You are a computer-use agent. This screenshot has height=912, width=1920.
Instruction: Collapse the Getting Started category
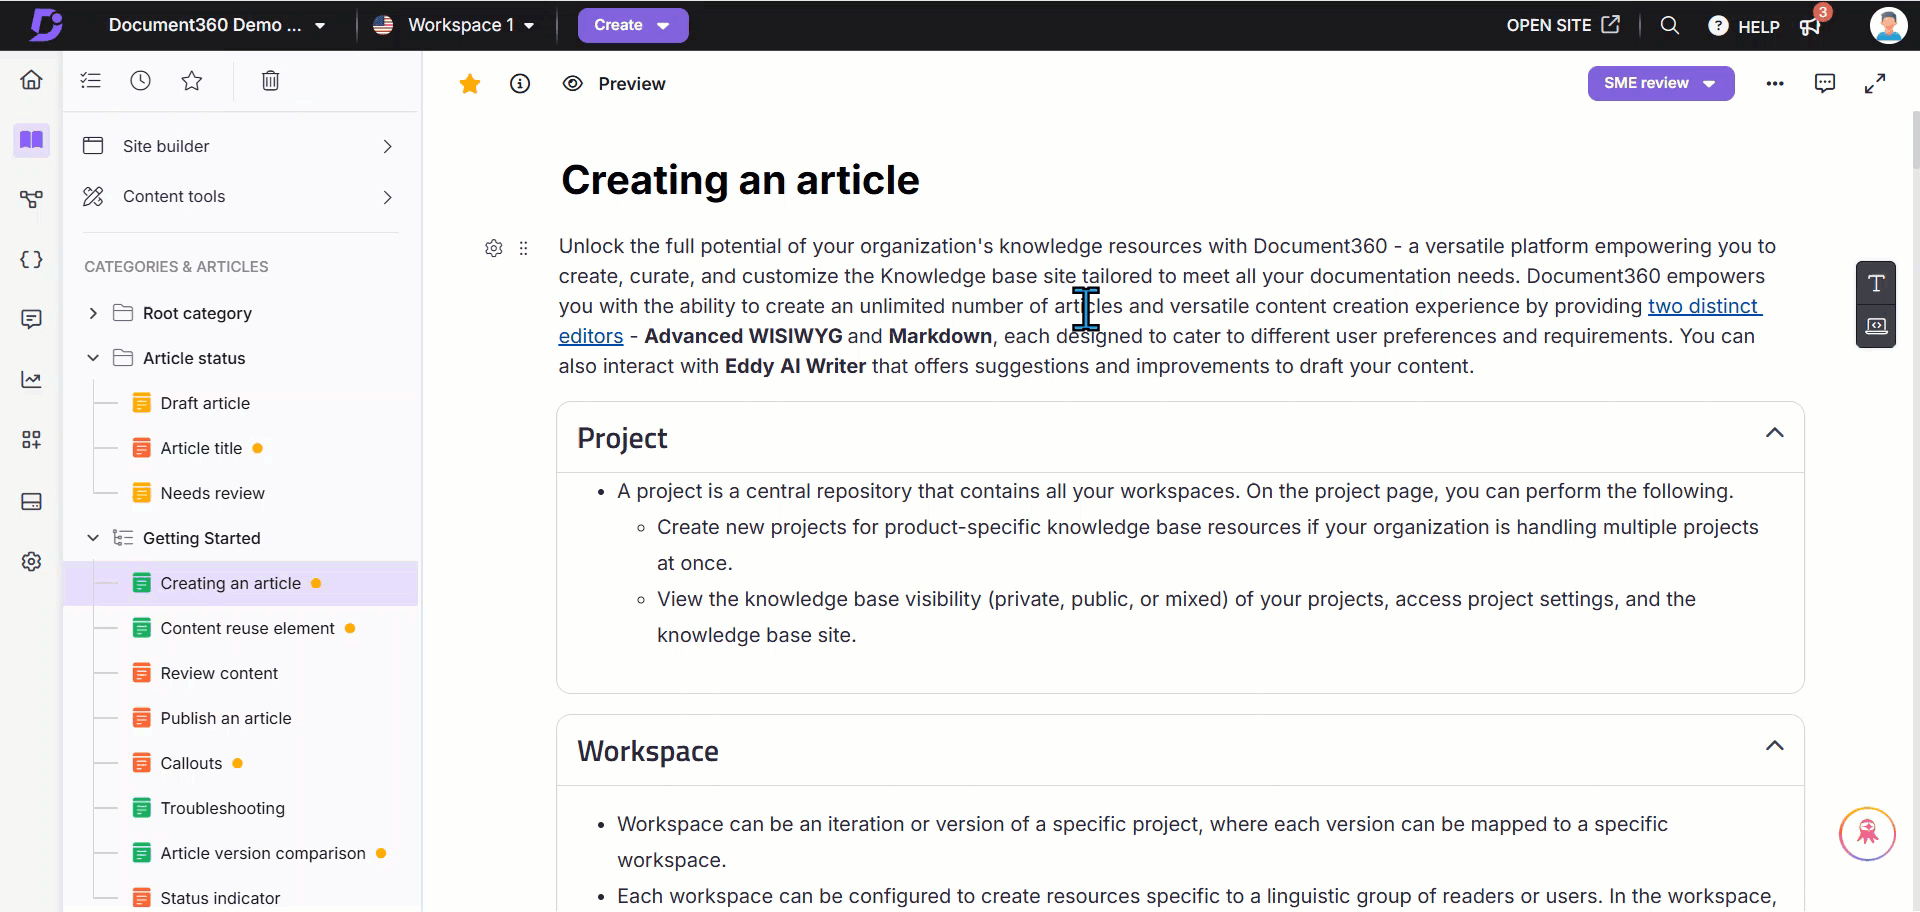(x=93, y=538)
